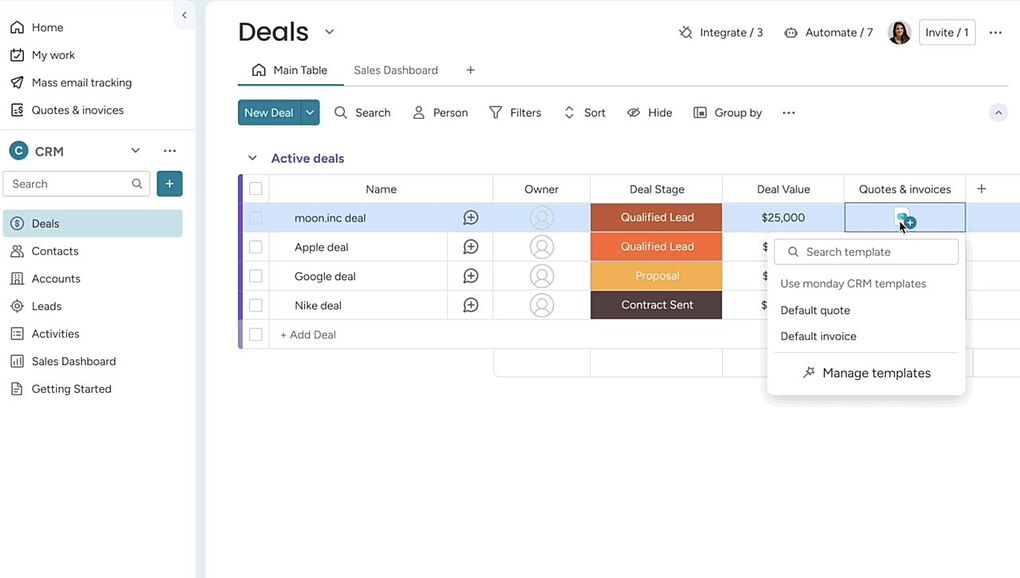Open board Search tool
This screenshot has width=1020, height=578.
(x=362, y=113)
